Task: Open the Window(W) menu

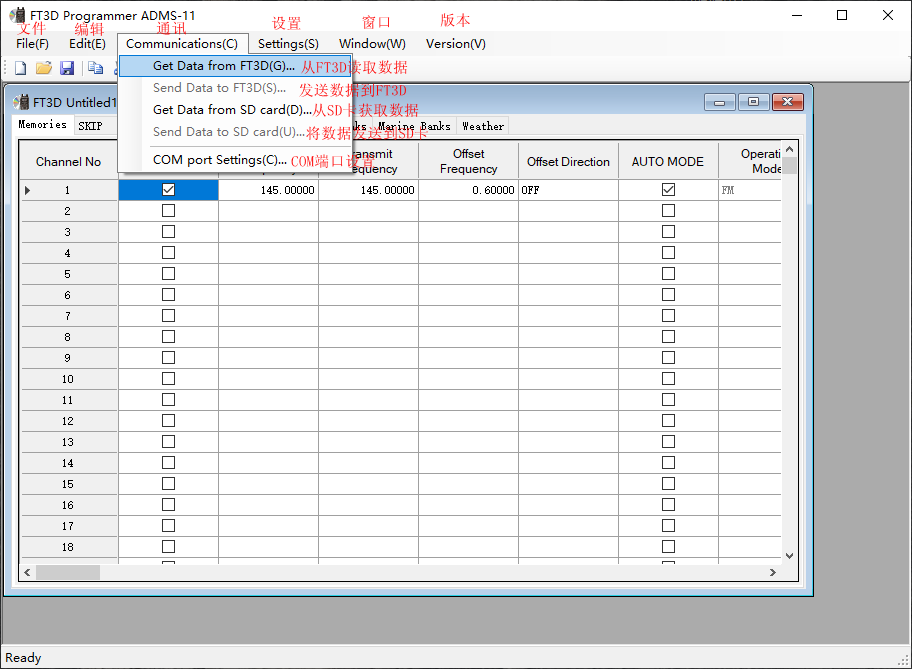Action: pyautogui.click(x=372, y=44)
